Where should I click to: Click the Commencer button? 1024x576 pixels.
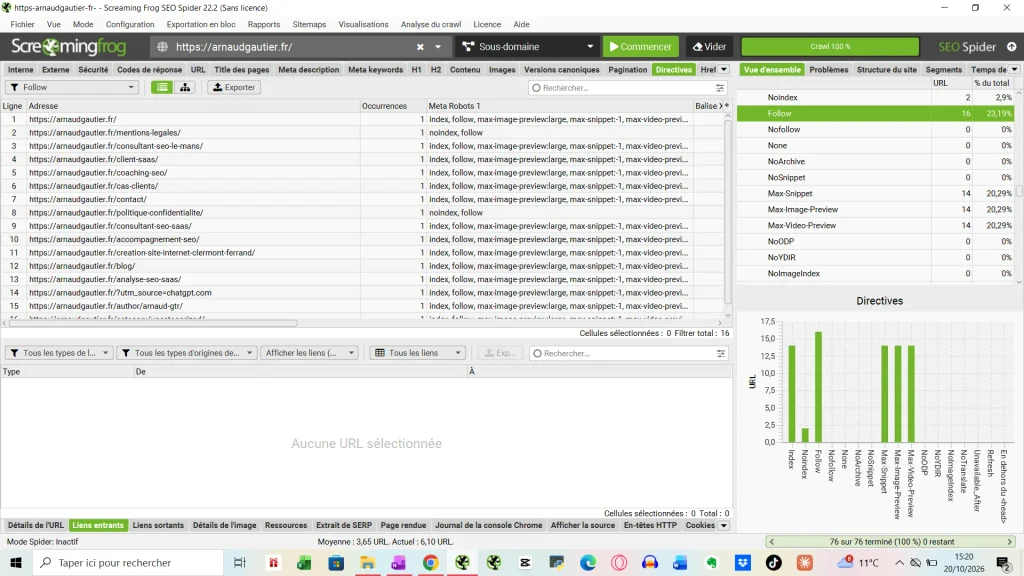[641, 47]
